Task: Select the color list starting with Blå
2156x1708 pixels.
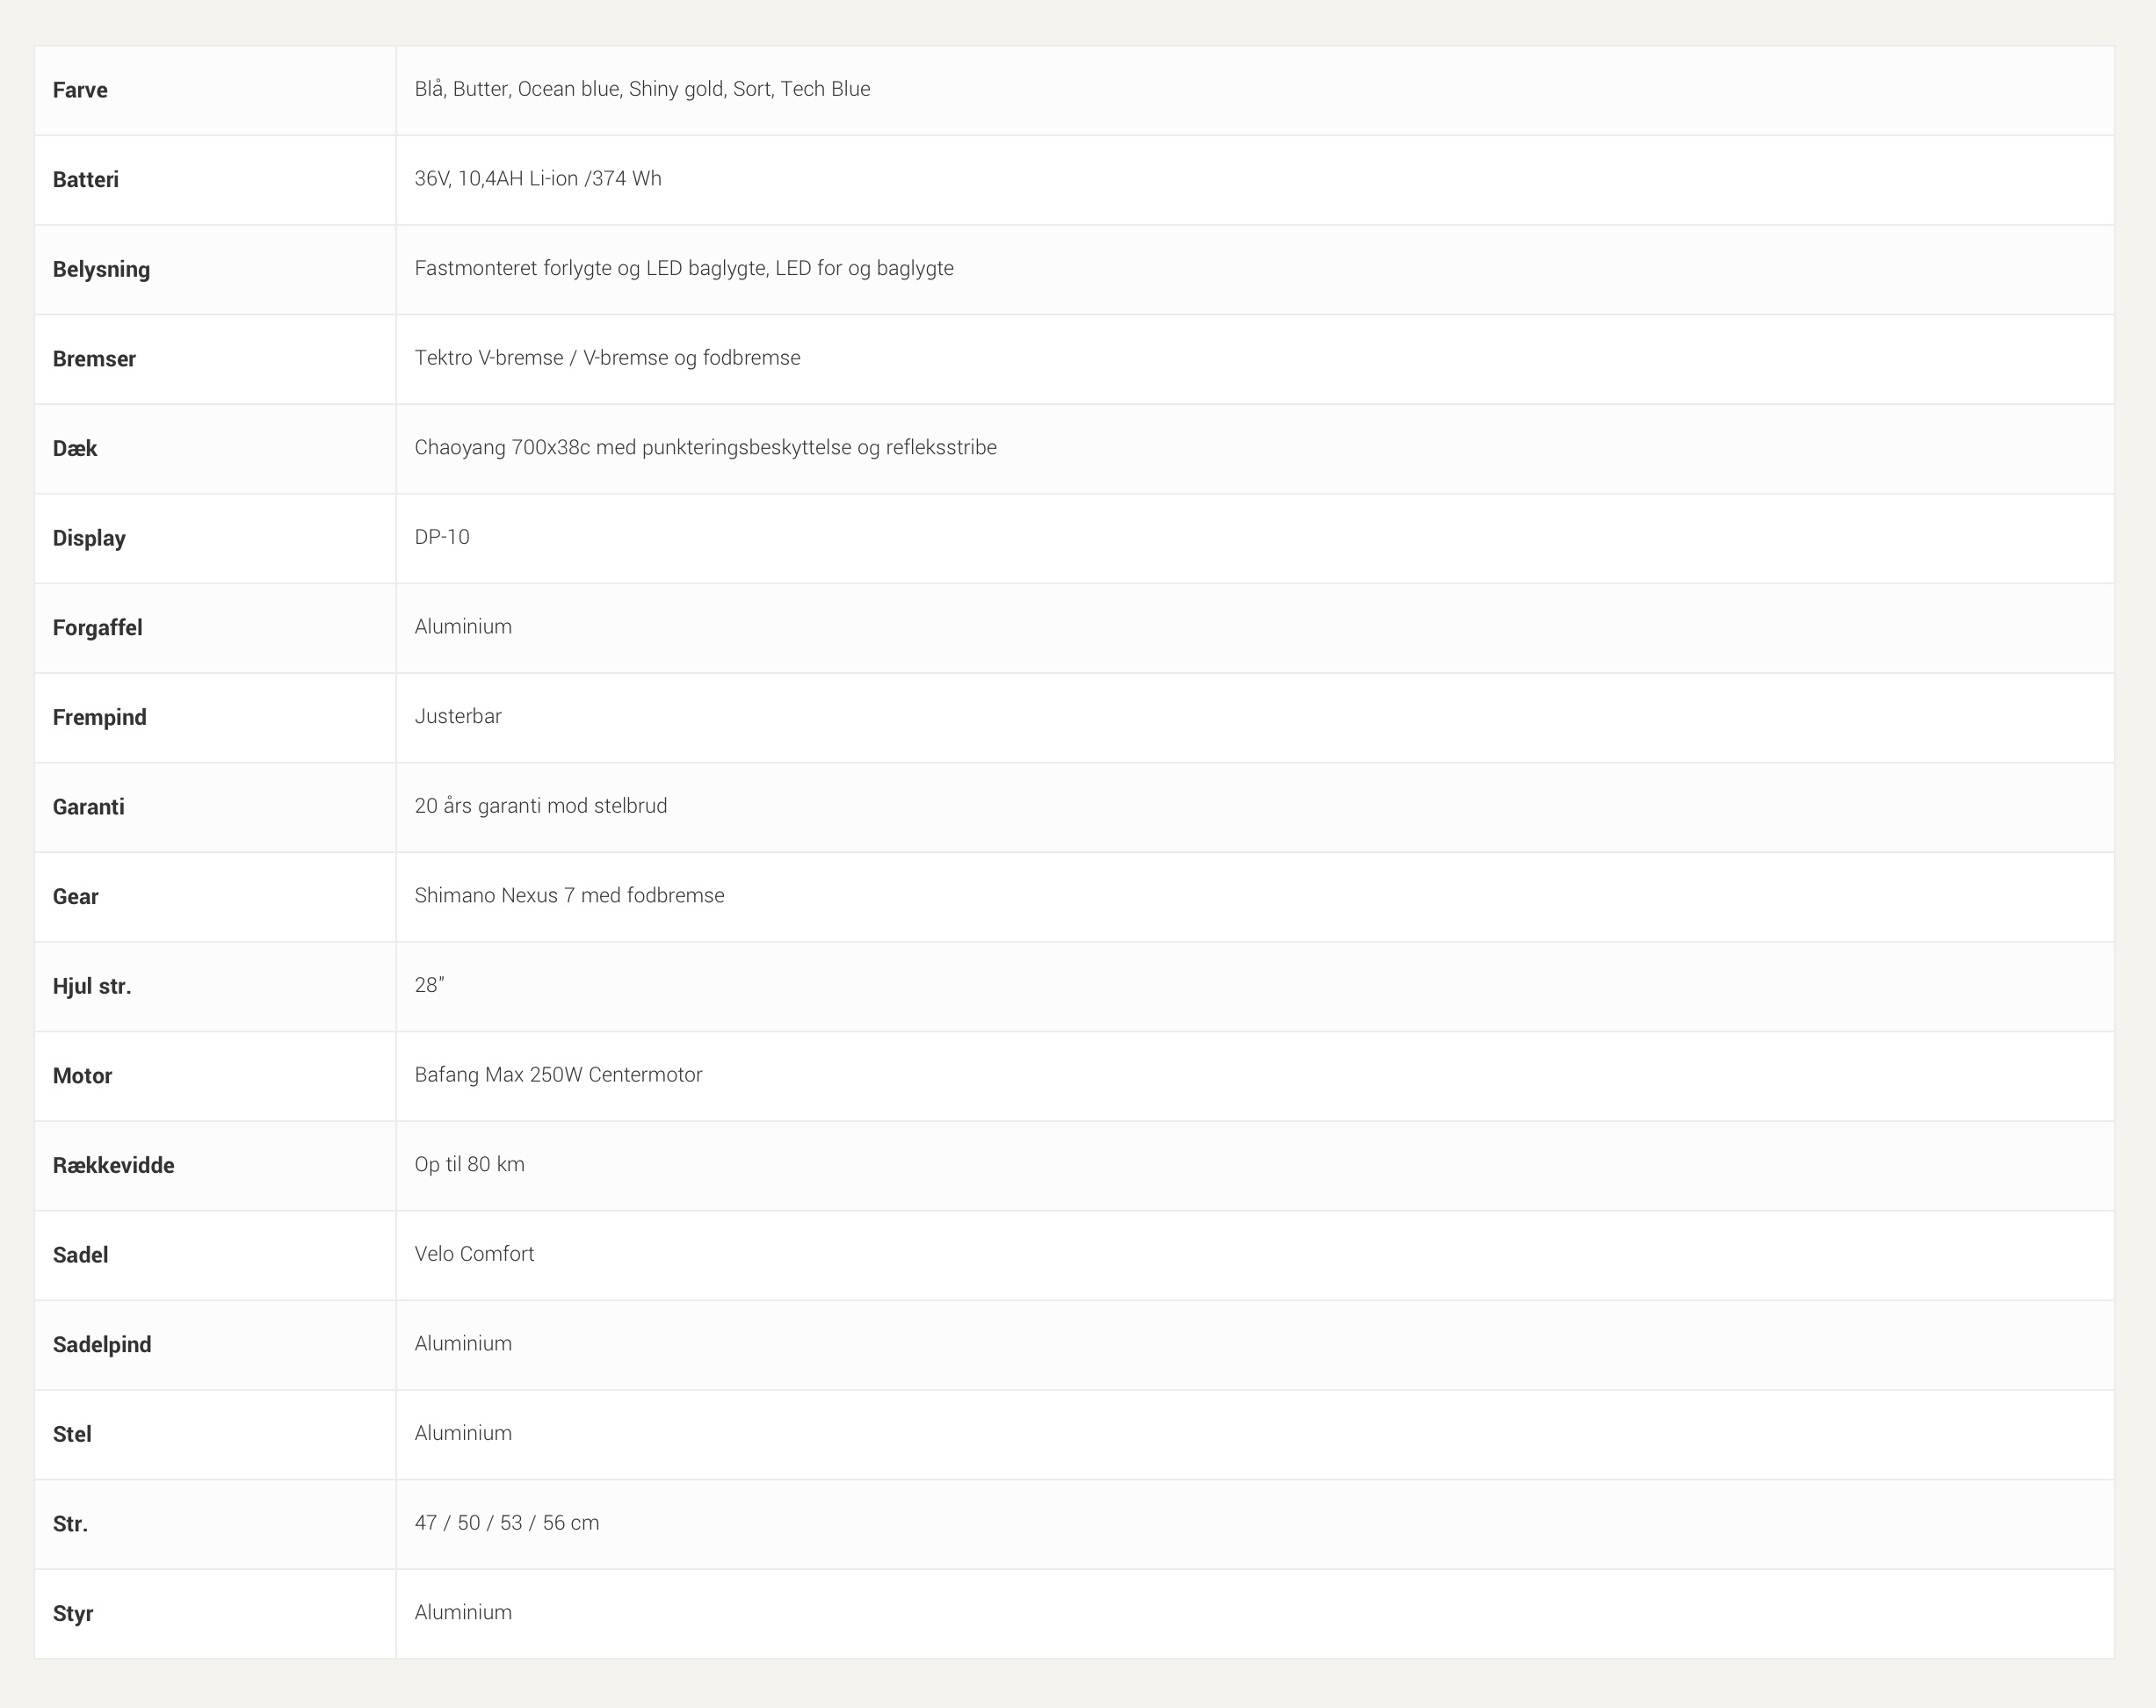Action: click(x=642, y=89)
